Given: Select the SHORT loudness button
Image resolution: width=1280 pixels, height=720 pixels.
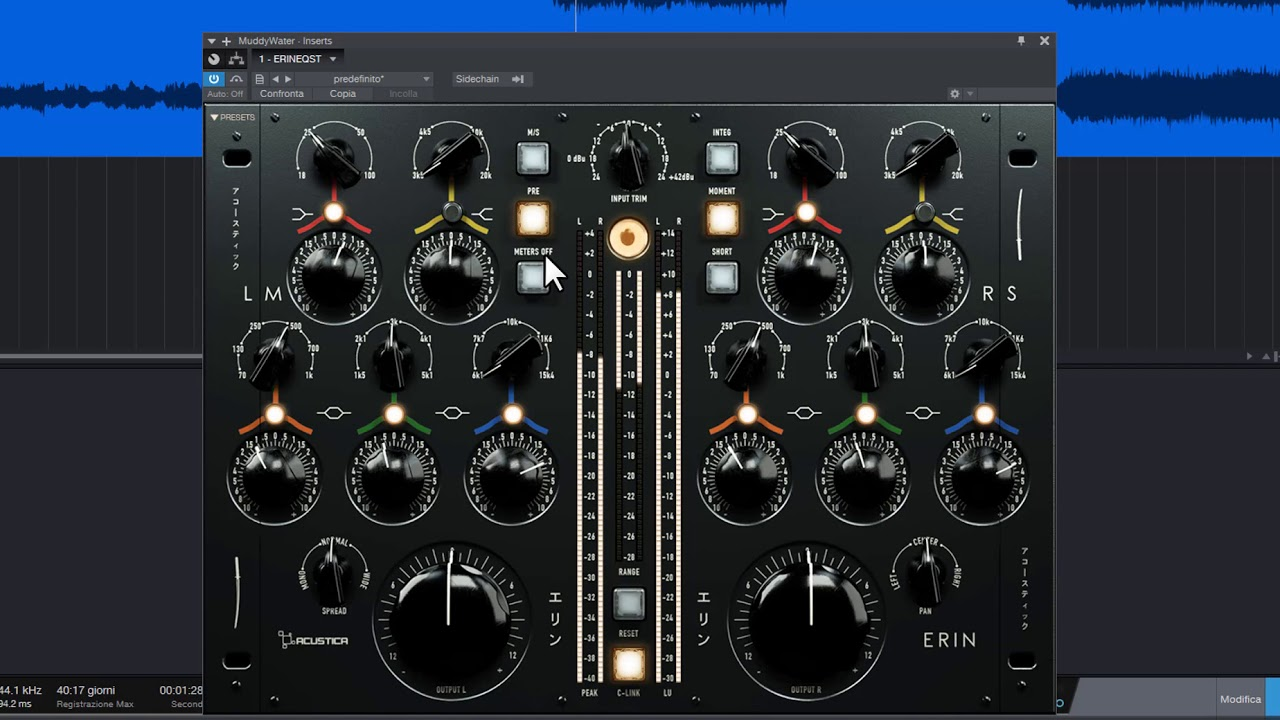Looking at the screenshot, I should [x=721, y=277].
